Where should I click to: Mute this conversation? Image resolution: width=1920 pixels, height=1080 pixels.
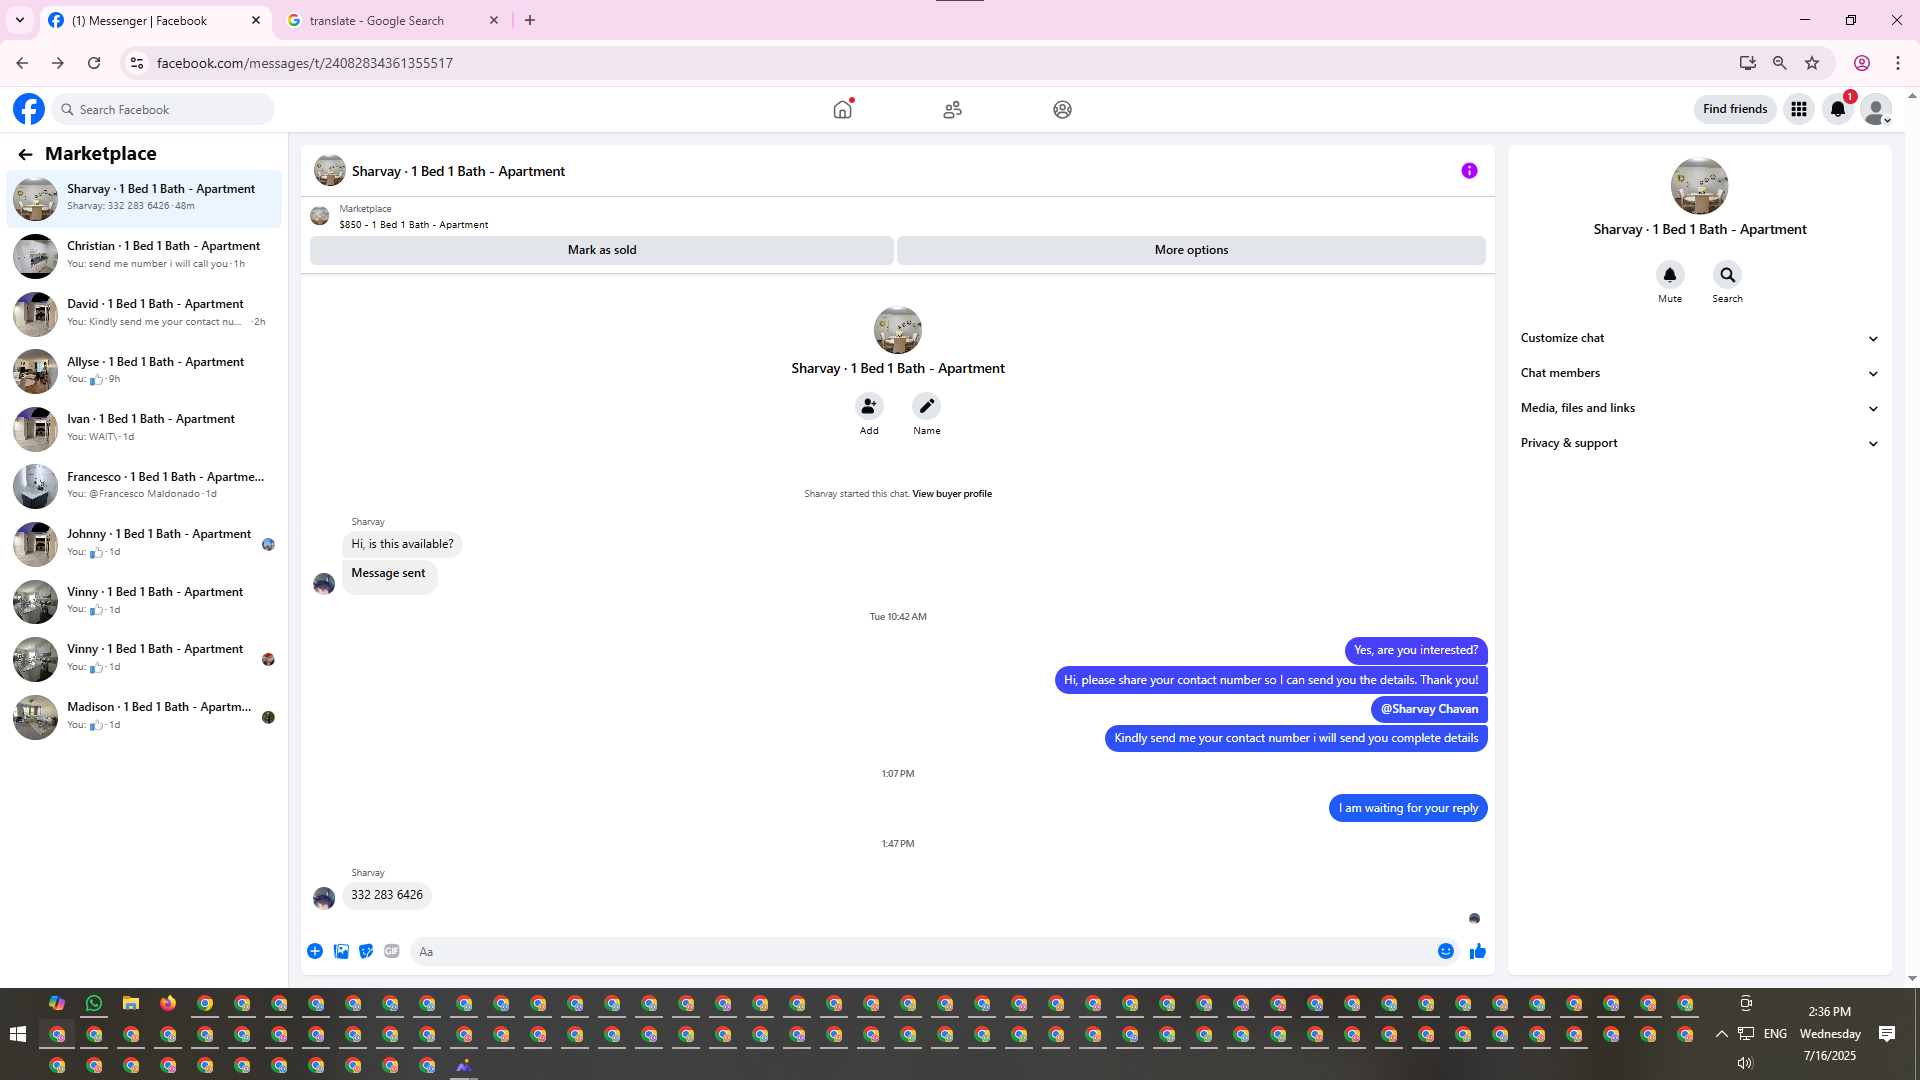pyautogui.click(x=1670, y=275)
